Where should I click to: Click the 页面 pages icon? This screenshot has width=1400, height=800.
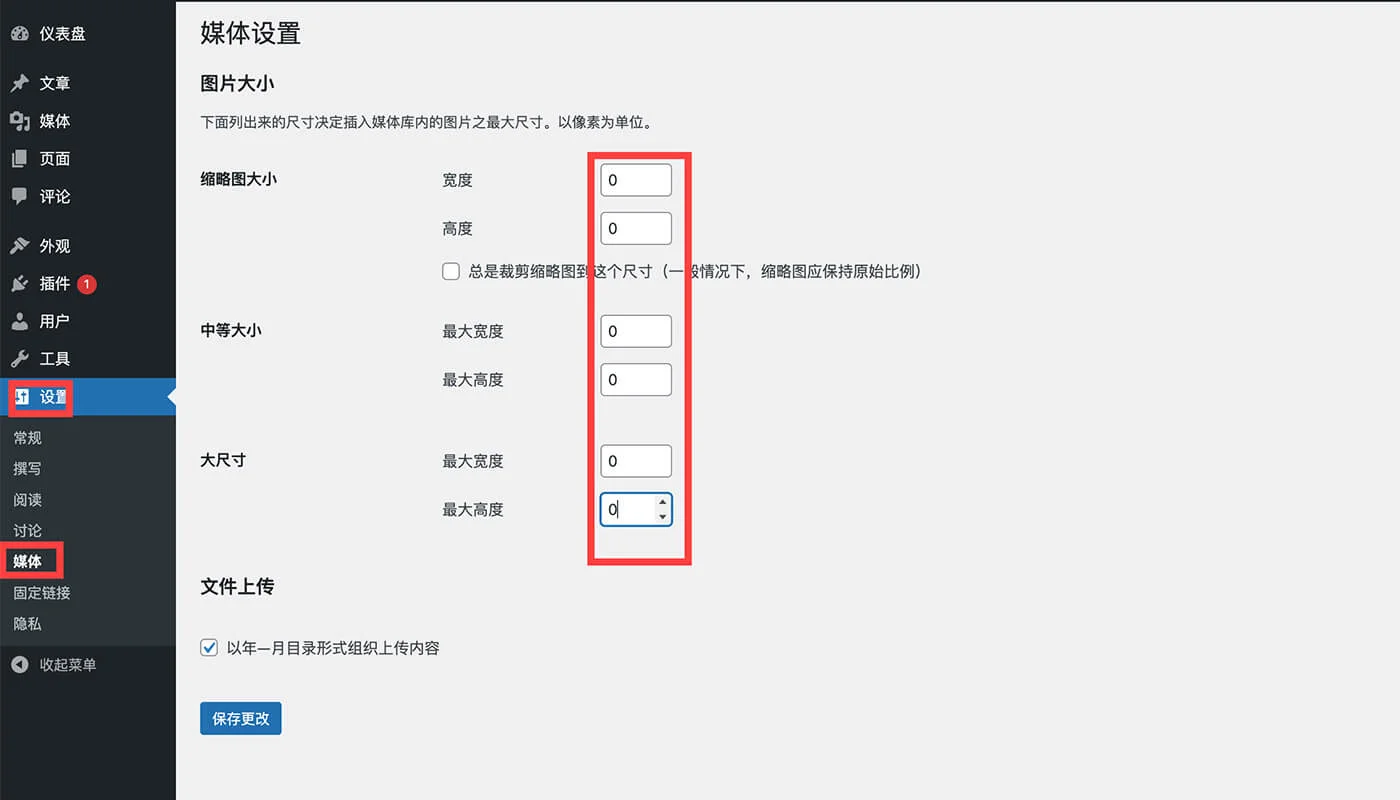tap(22, 158)
